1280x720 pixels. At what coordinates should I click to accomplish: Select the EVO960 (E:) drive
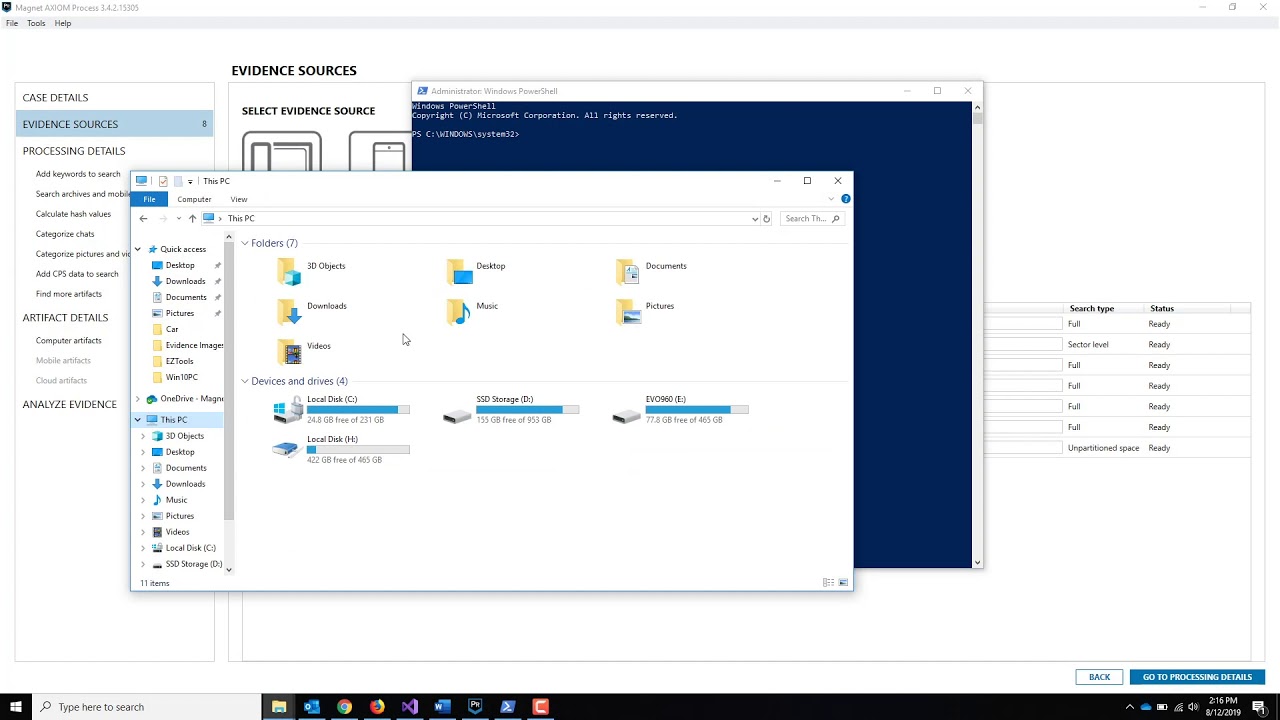(x=680, y=409)
